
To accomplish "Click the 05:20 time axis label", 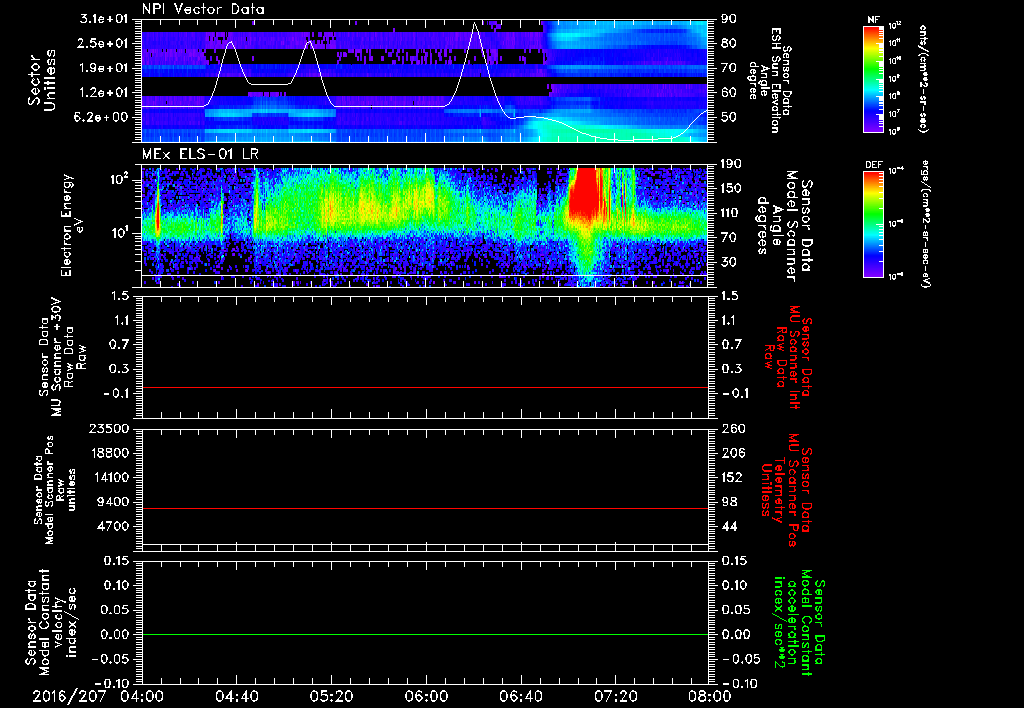I will tap(331, 696).
